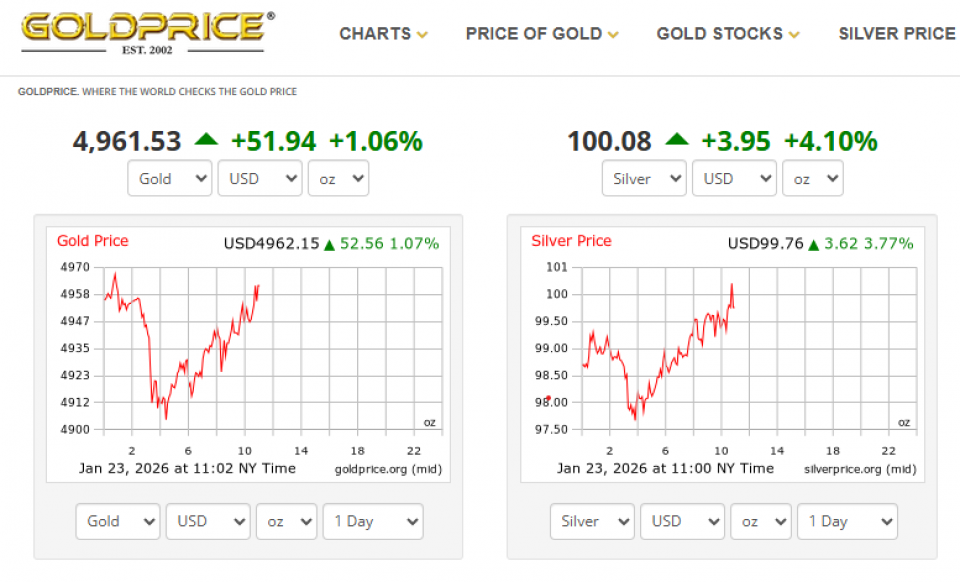Click green up arrow beside silver price

[x=677, y=140]
